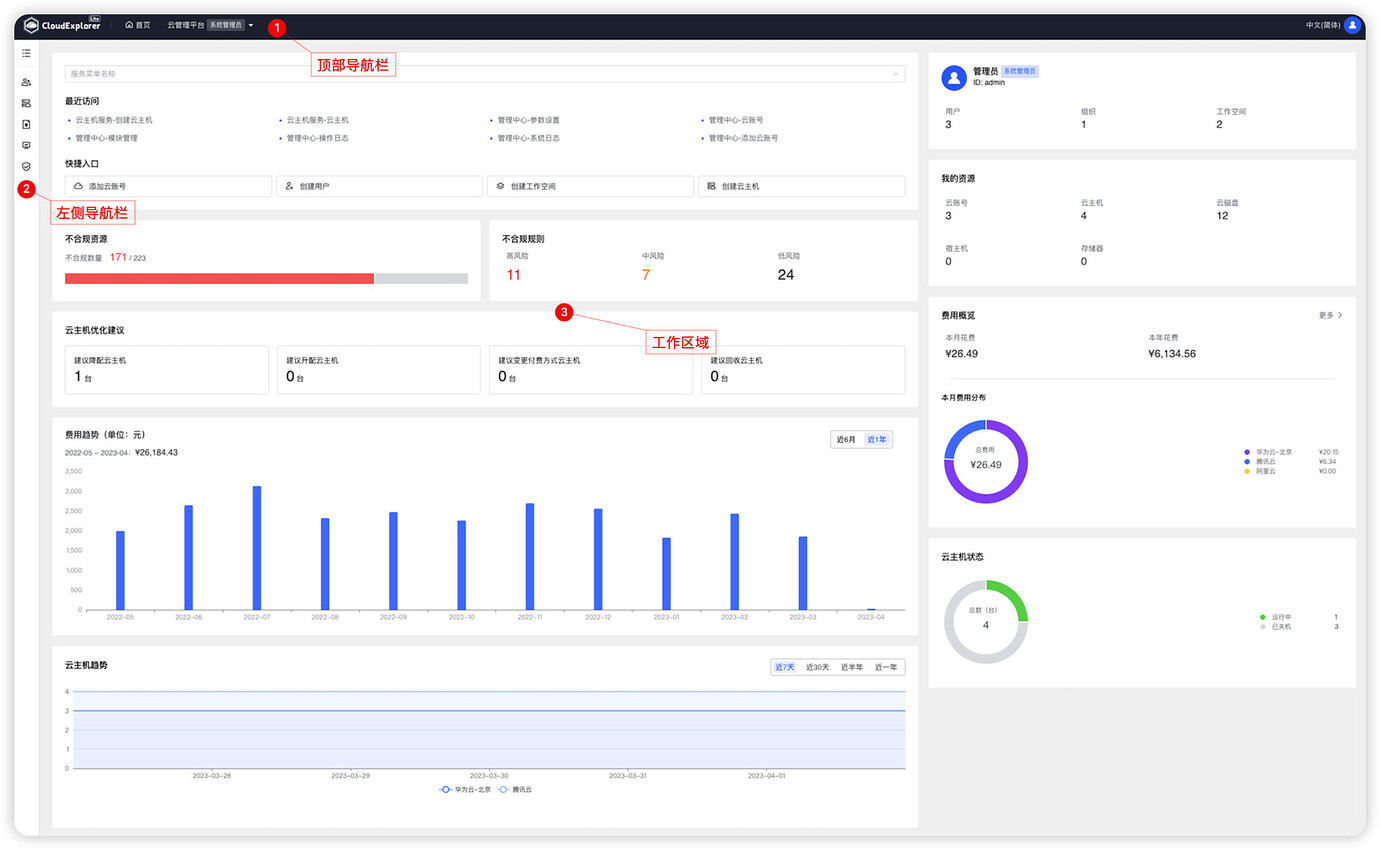The image size is (1380, 850).
Task: Click the red non-compliant resources progress bar
Action: point(219,279)
